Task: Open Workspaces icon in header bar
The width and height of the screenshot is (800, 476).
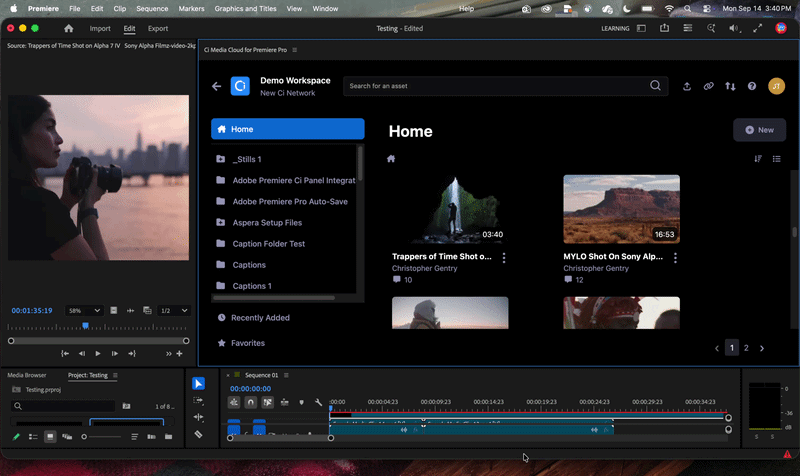Action: (641, 29)
